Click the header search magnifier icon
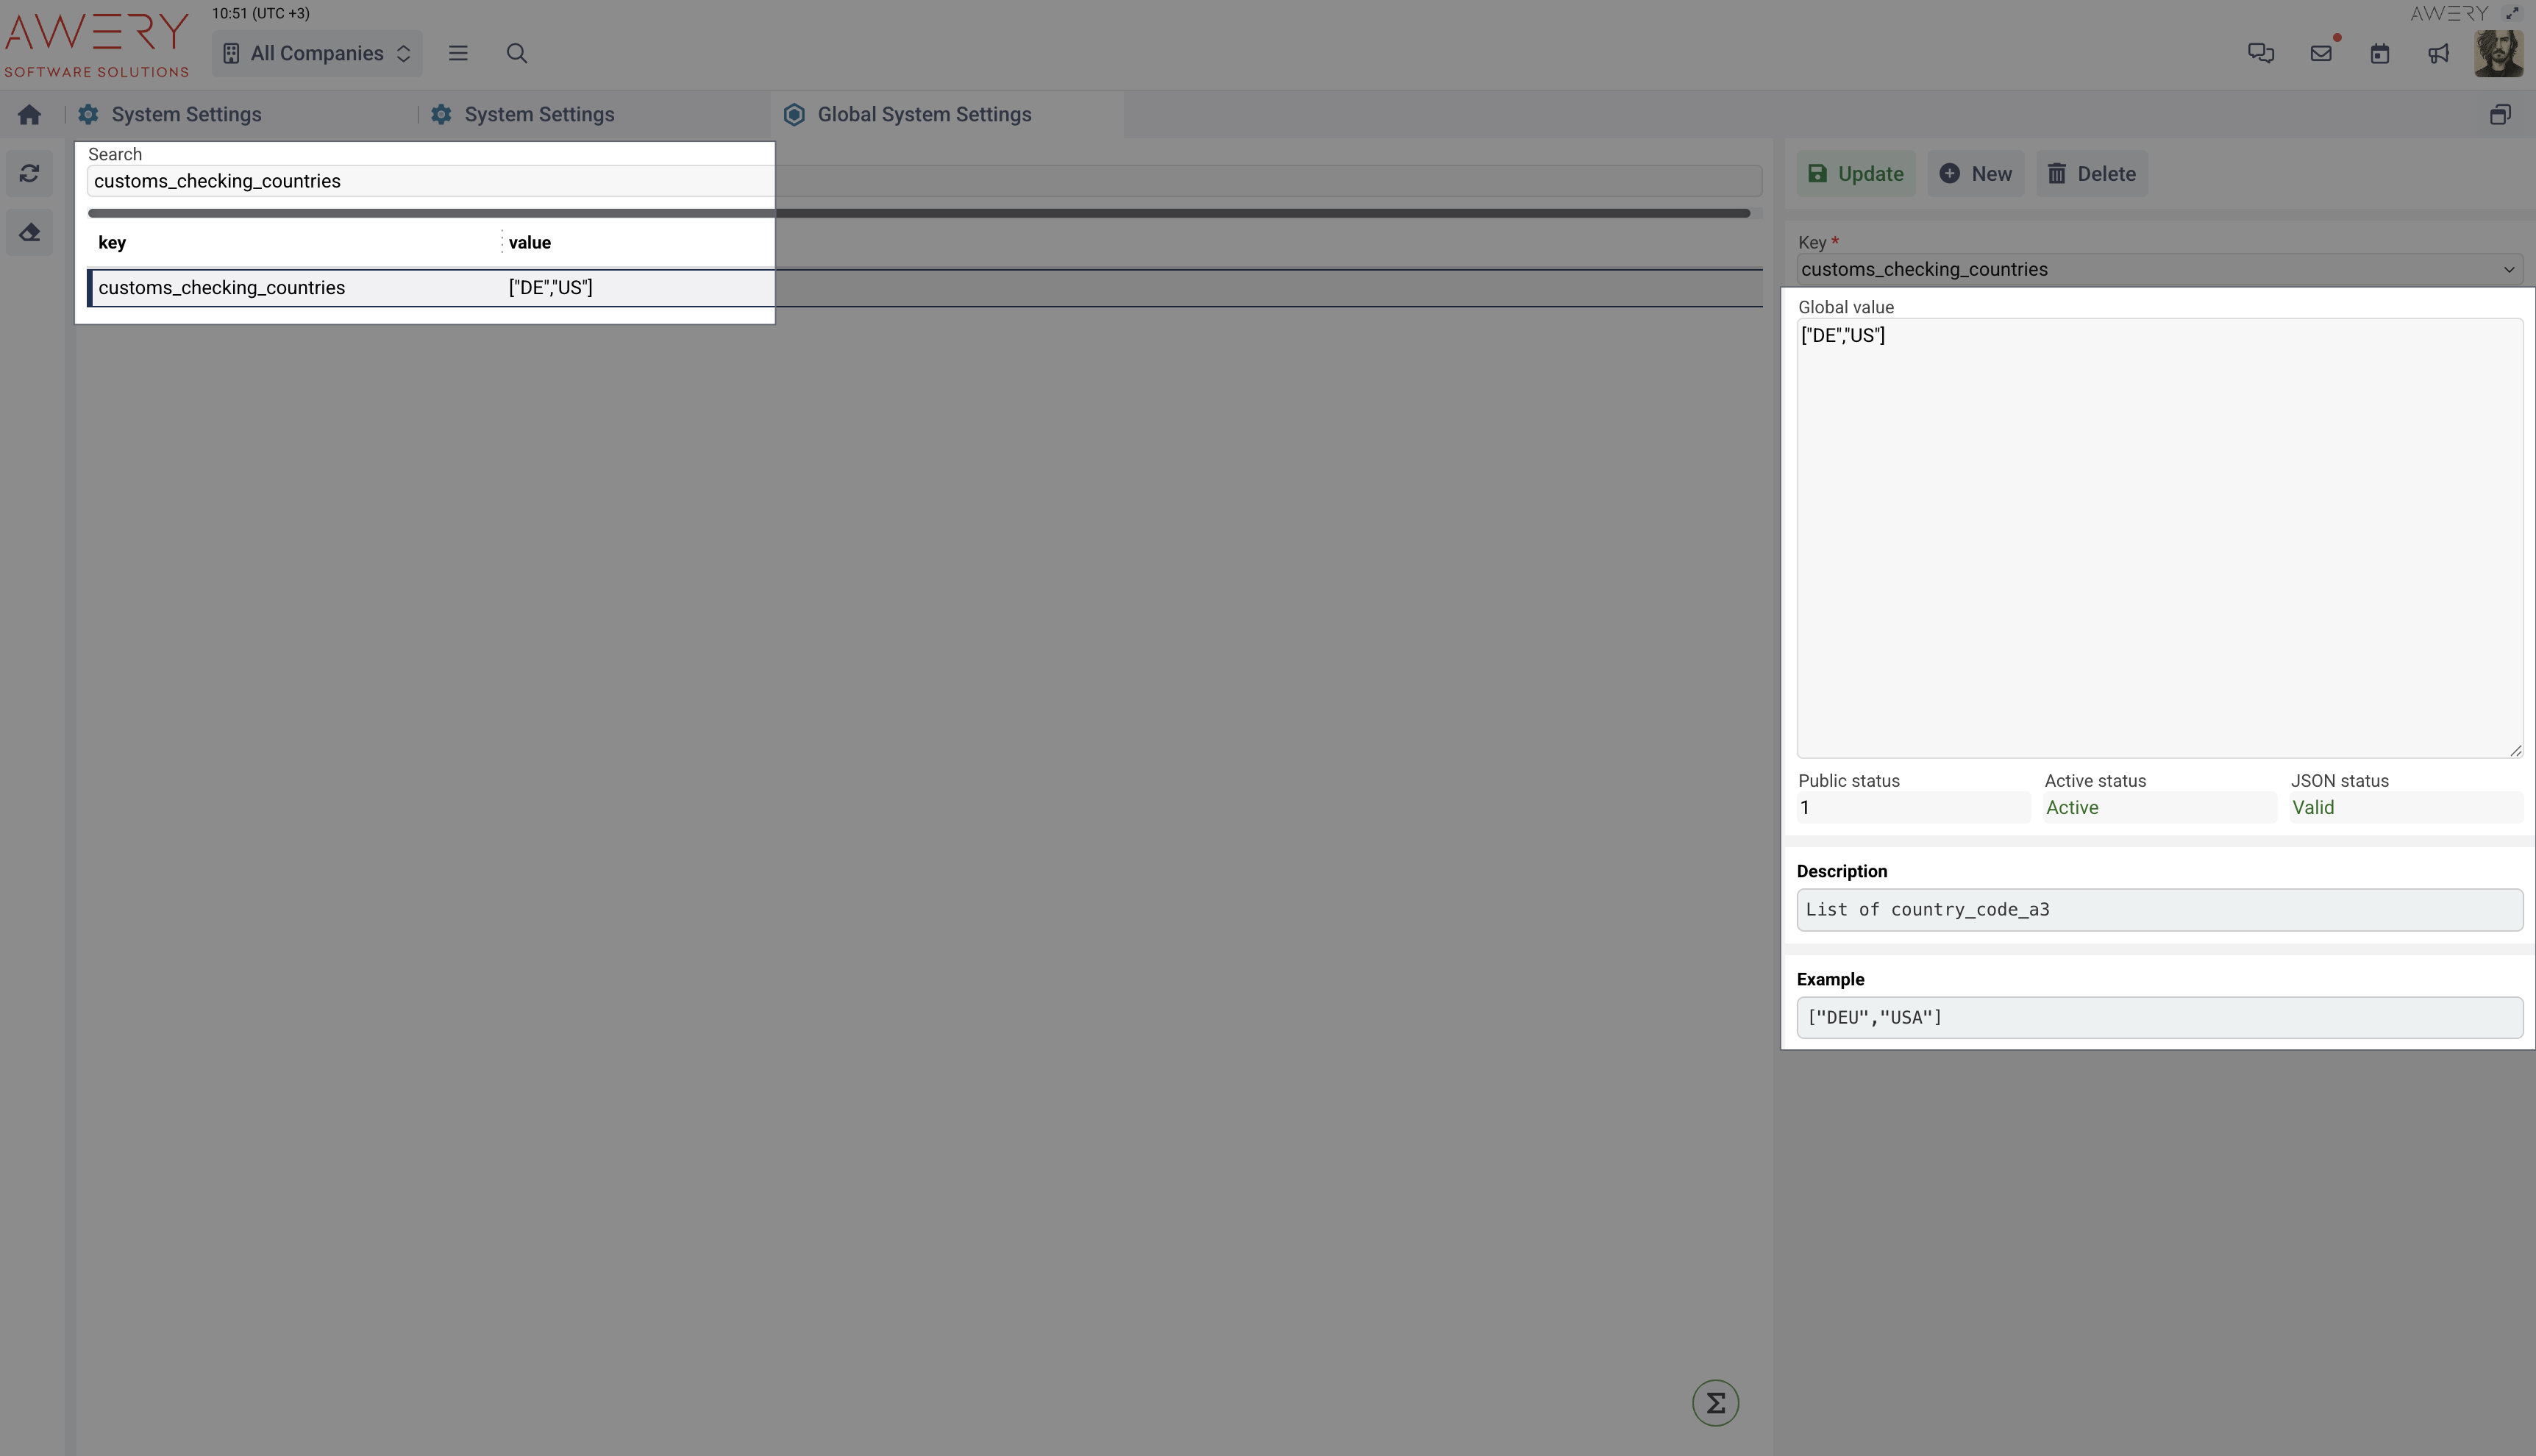 tap(516, 54)
